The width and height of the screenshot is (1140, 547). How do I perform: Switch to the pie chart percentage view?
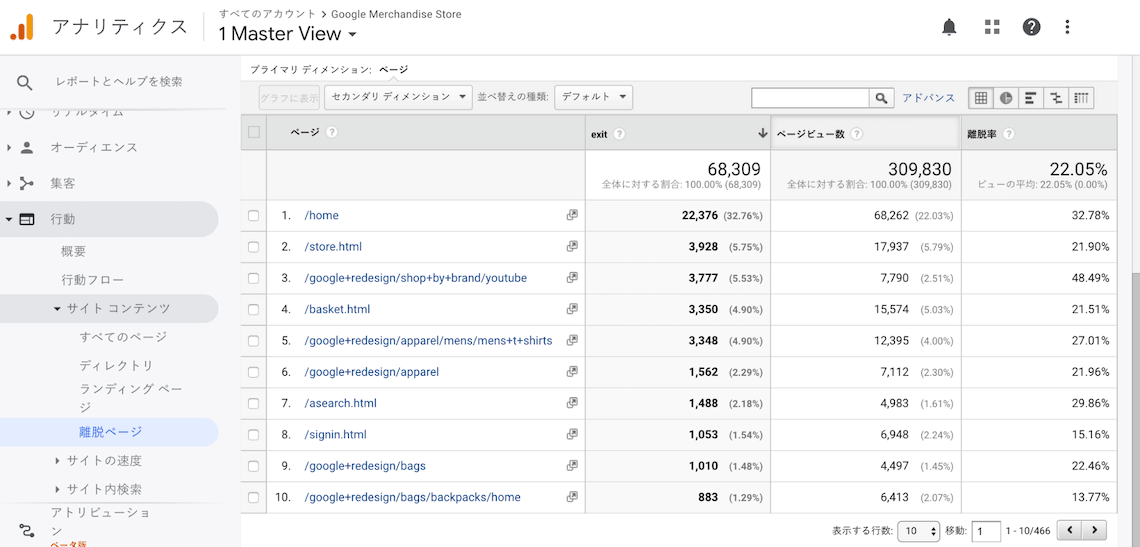point(1005,98)
